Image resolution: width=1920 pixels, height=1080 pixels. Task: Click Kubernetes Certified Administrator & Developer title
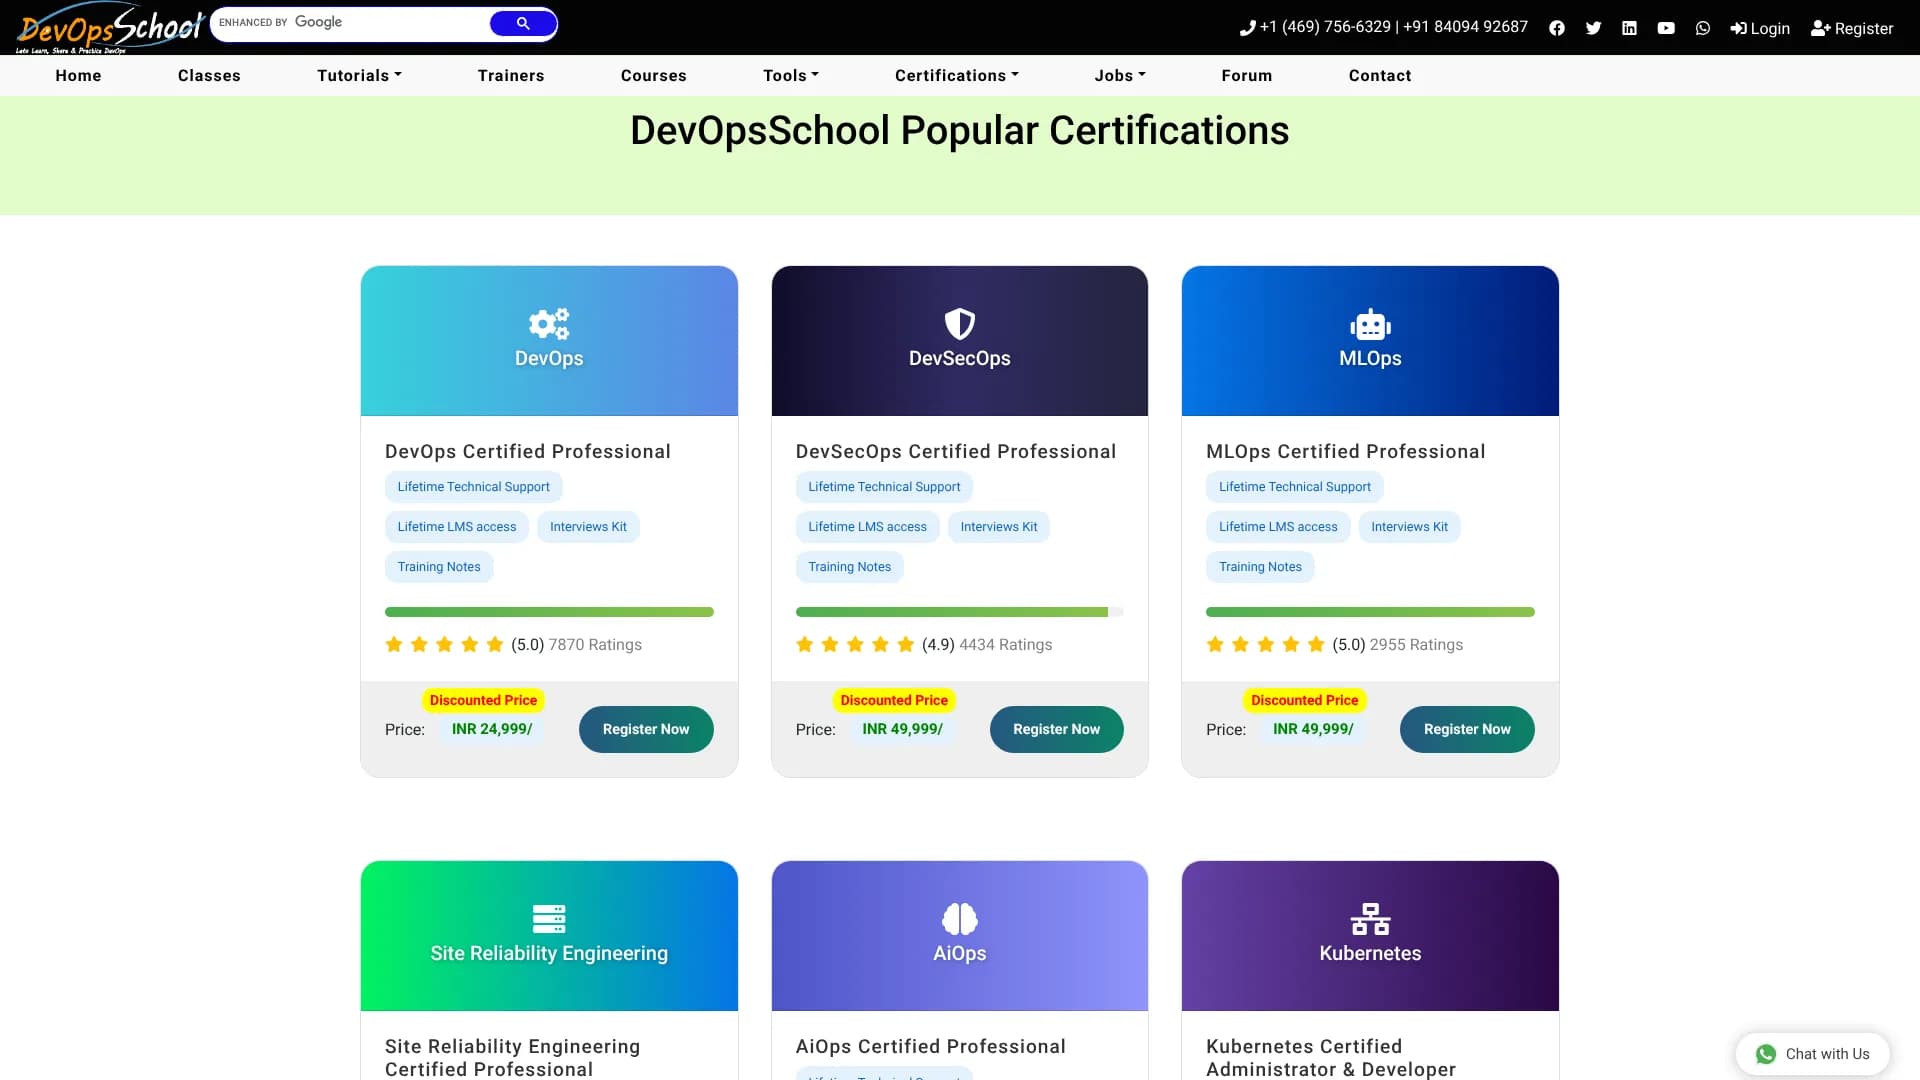click(x=1331, y=1058)
